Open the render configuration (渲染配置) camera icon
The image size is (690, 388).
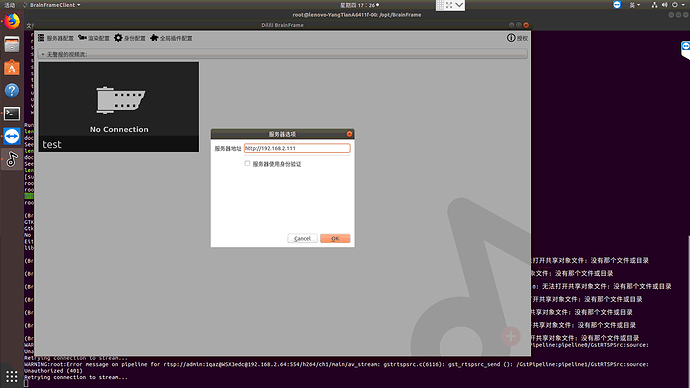[x=94, y=38]
